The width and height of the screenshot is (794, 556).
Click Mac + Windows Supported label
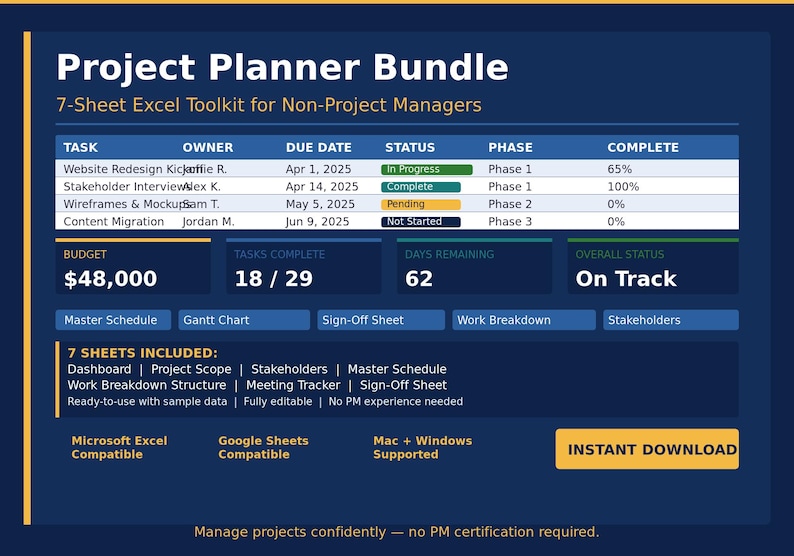(x=422, y=448)
